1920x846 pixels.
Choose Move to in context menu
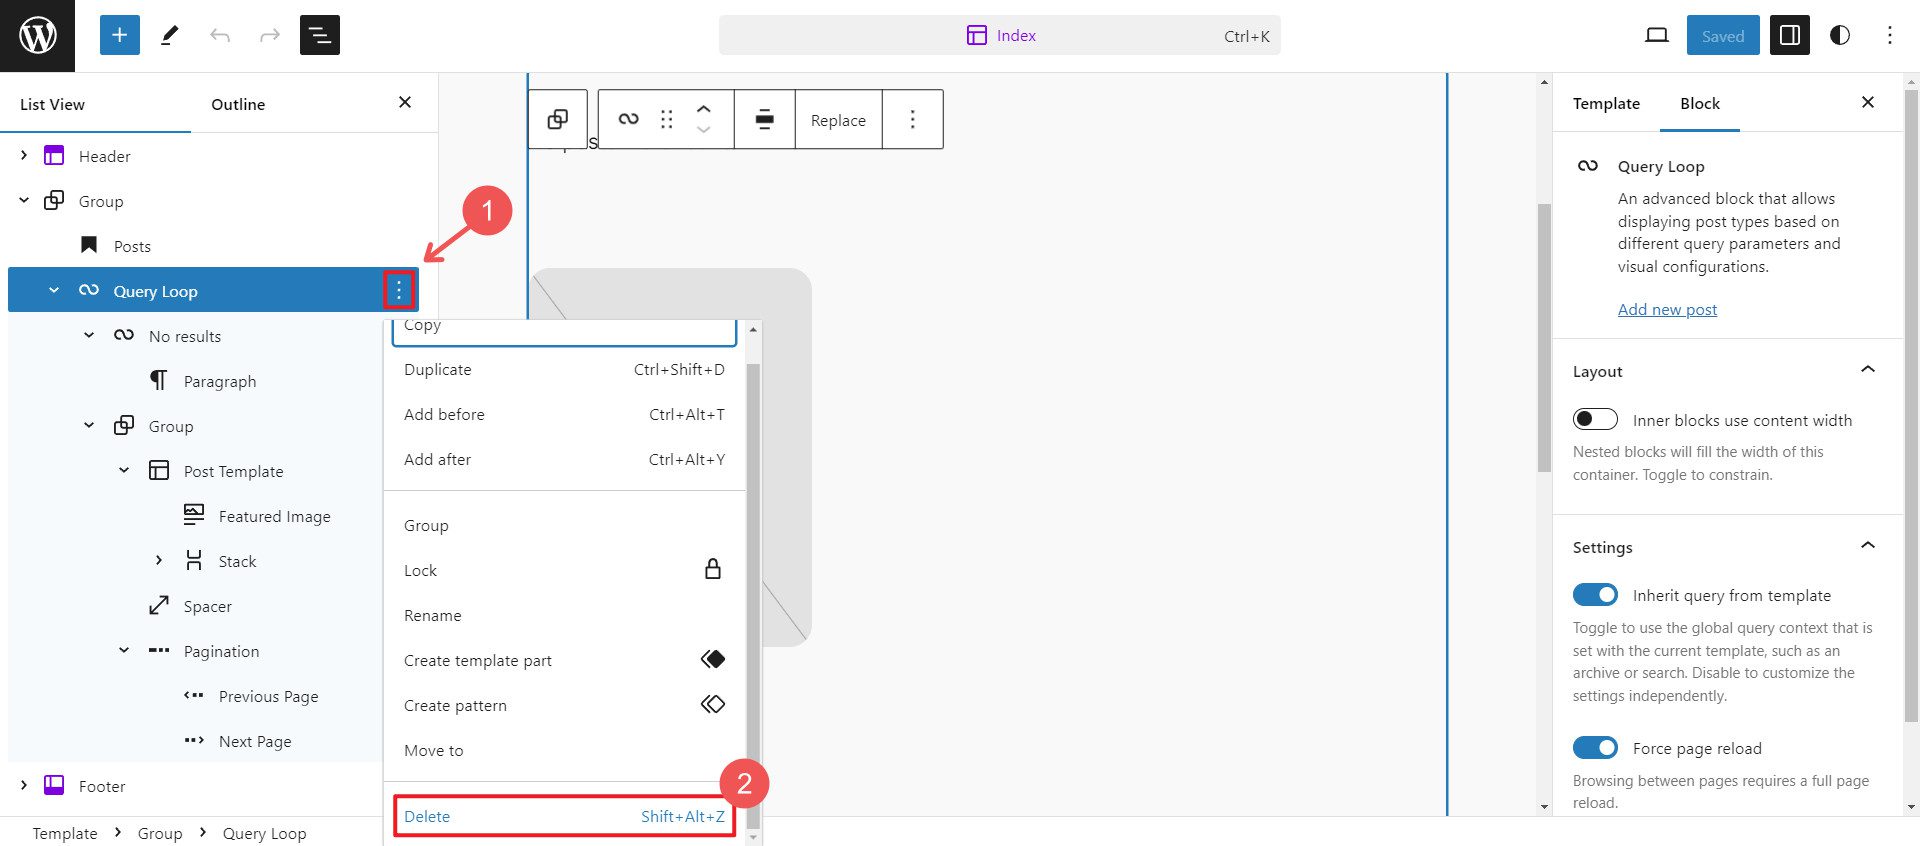click(x=564, y=750)
